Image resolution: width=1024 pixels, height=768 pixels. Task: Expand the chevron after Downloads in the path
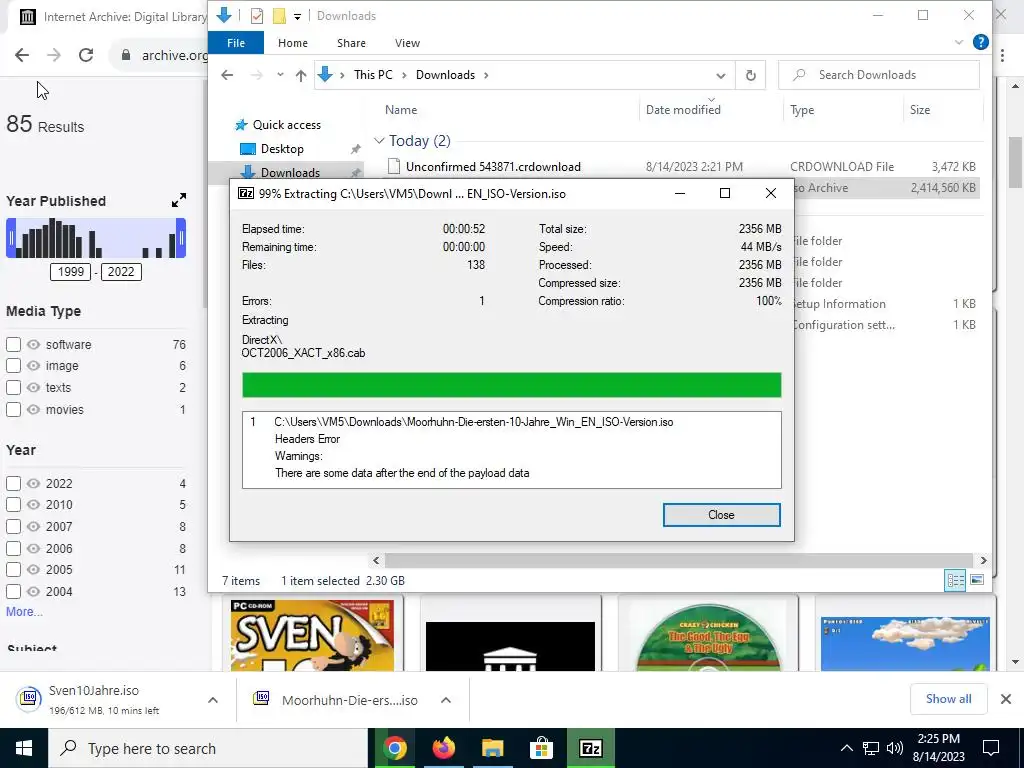coord(486,75)
